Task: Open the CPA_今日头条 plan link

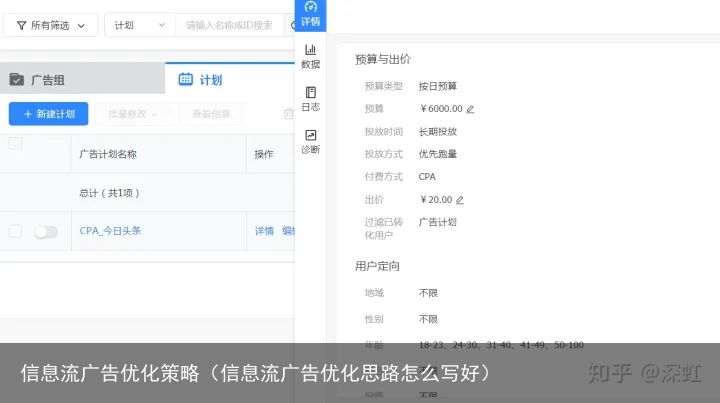Action: [110, 231]
